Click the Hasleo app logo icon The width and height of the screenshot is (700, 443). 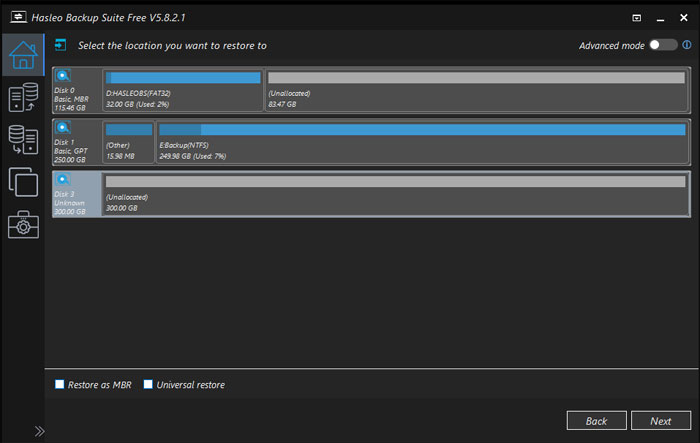tap(18, 17)
